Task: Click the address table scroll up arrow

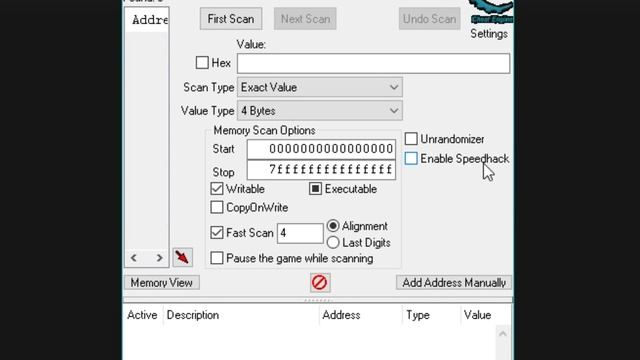Action: pyautogui.click(x=503, y=334)
